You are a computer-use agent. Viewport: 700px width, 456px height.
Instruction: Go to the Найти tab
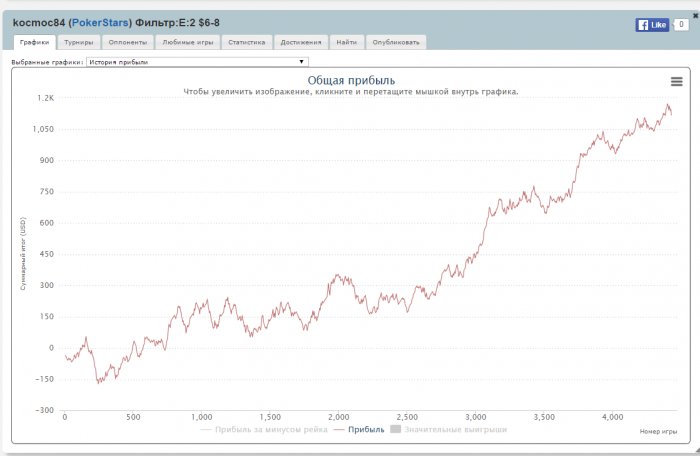tap(347, 42)
